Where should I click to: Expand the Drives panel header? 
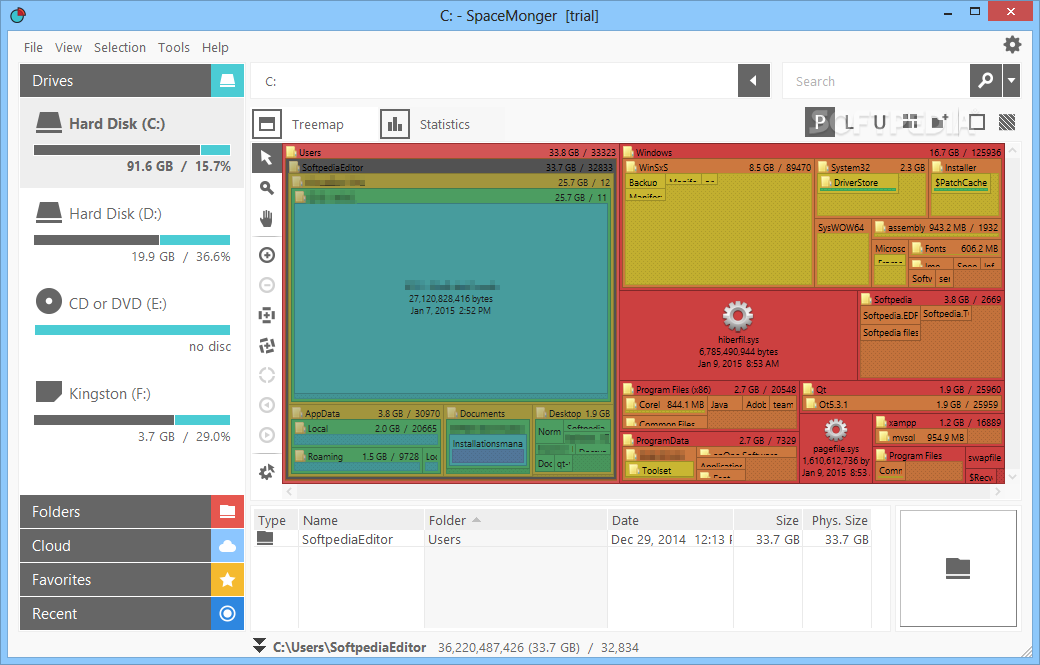(x=115, y=81)
